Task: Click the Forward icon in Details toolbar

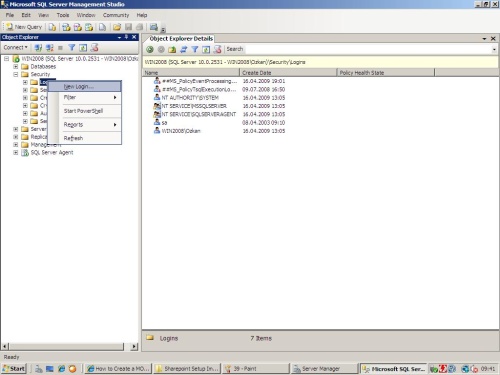Action: tap(161, 50)
